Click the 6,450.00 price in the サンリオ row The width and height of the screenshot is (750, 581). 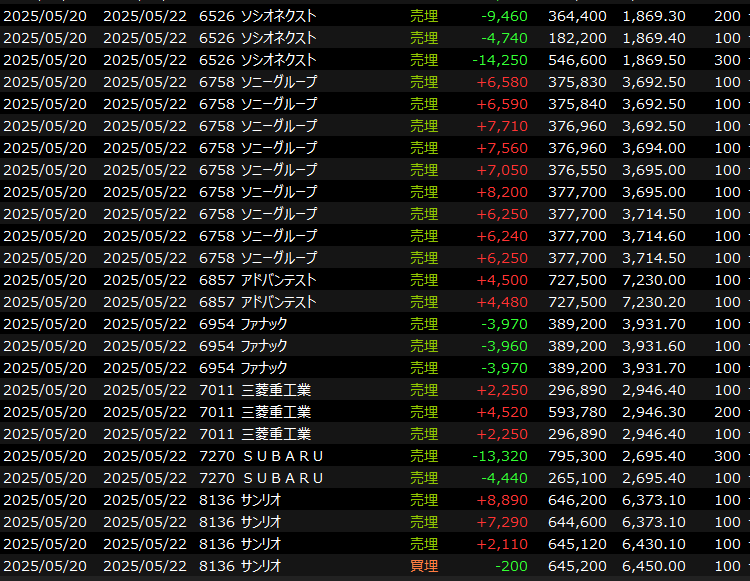coord(653,566)
